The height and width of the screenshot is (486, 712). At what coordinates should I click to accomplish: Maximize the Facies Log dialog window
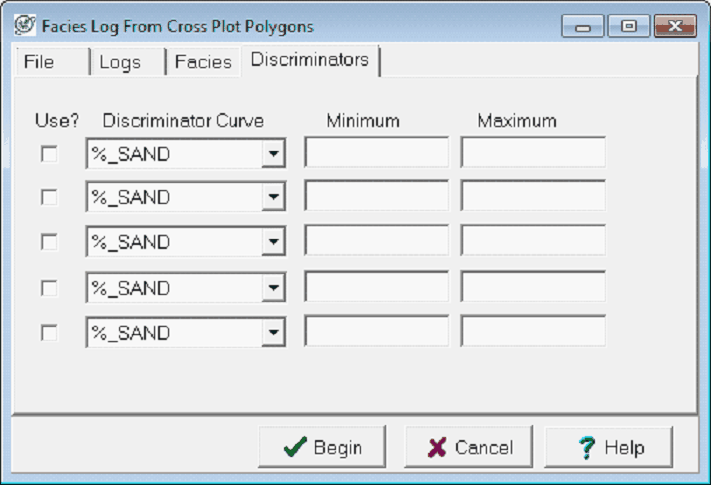point(630,26)
